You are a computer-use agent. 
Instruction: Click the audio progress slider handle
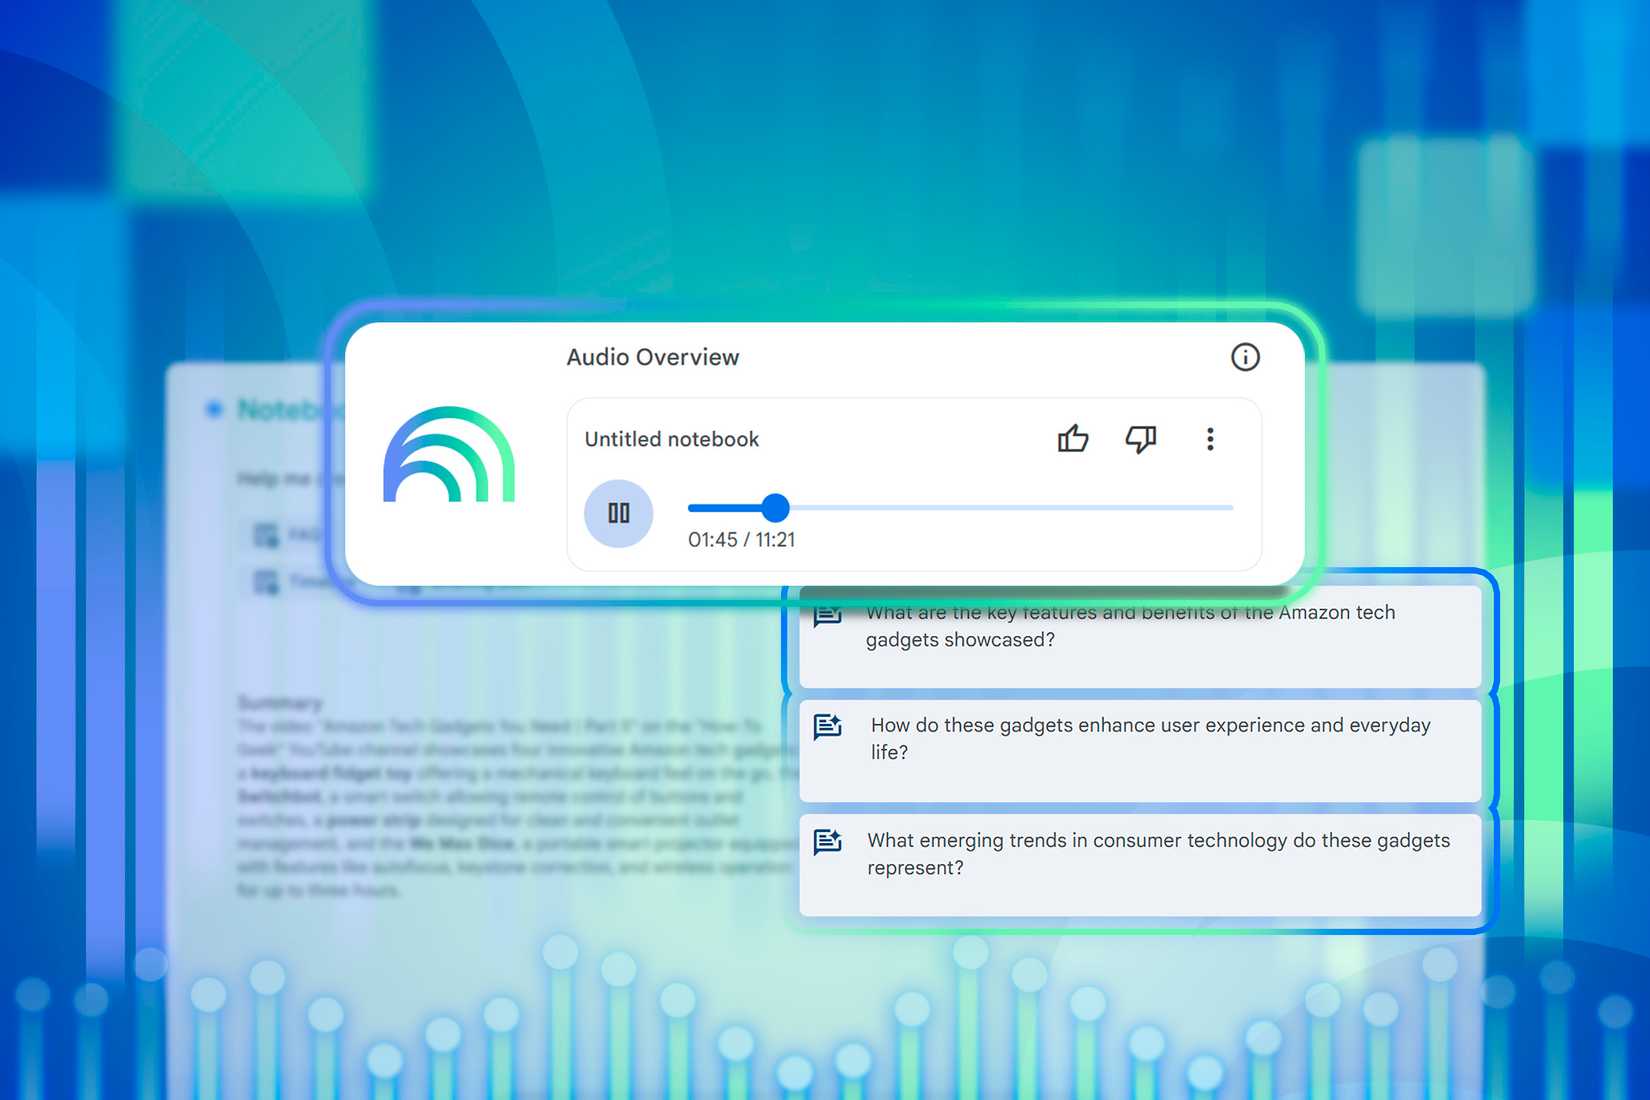click(x=775, y=508)
